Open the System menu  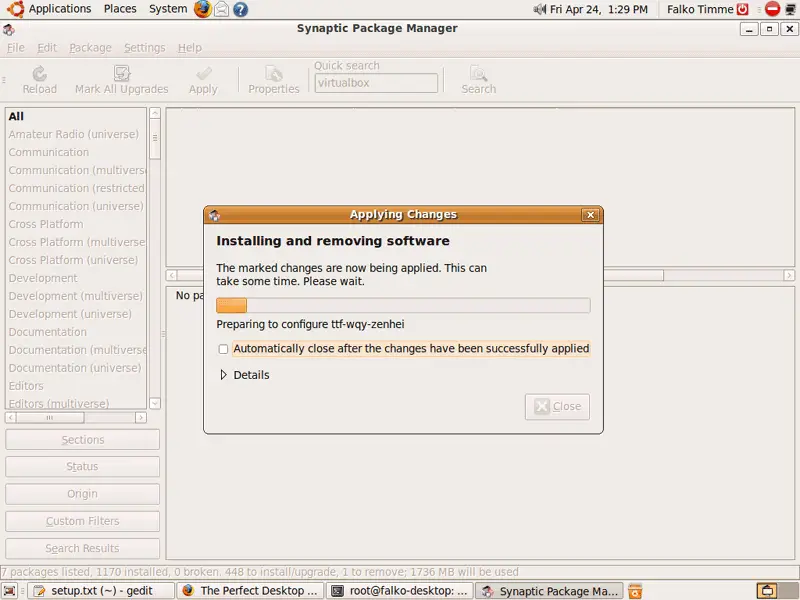click(168, 9)
